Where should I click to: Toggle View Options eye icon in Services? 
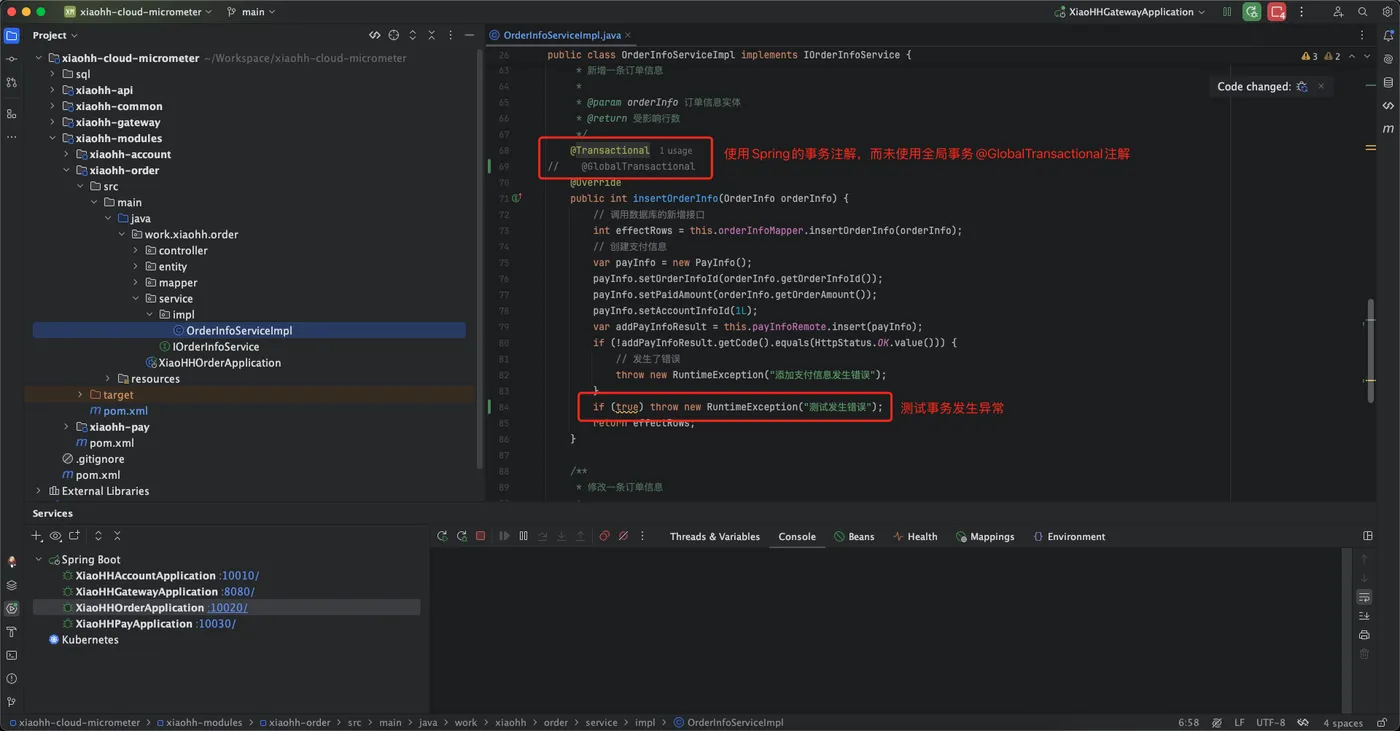(x=56, y=536)
